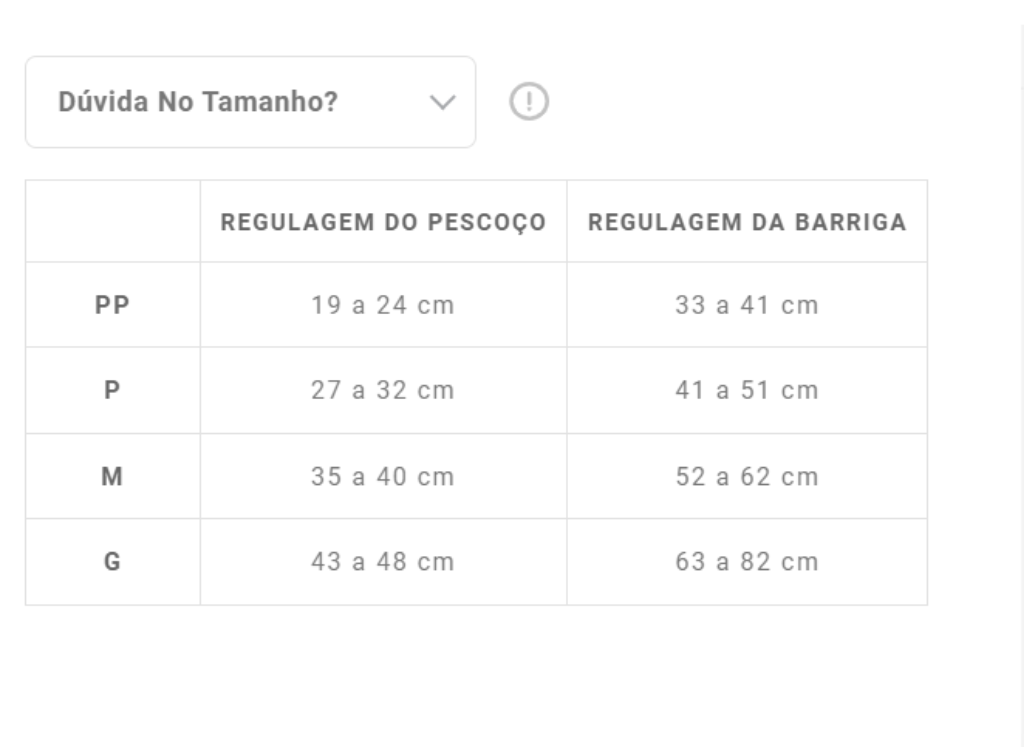Click the 27 a 32 cm cell
The width and height of the screenshot is (1024, 747).
click(384, 390)
